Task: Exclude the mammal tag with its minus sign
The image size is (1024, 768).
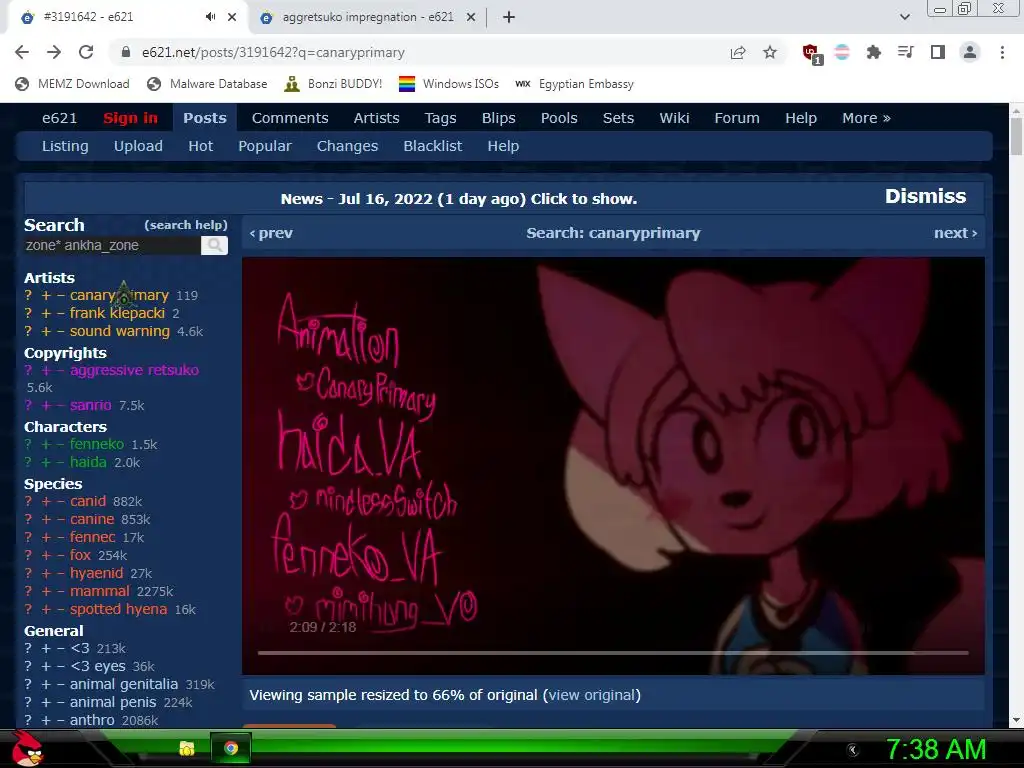Action: 61,591
